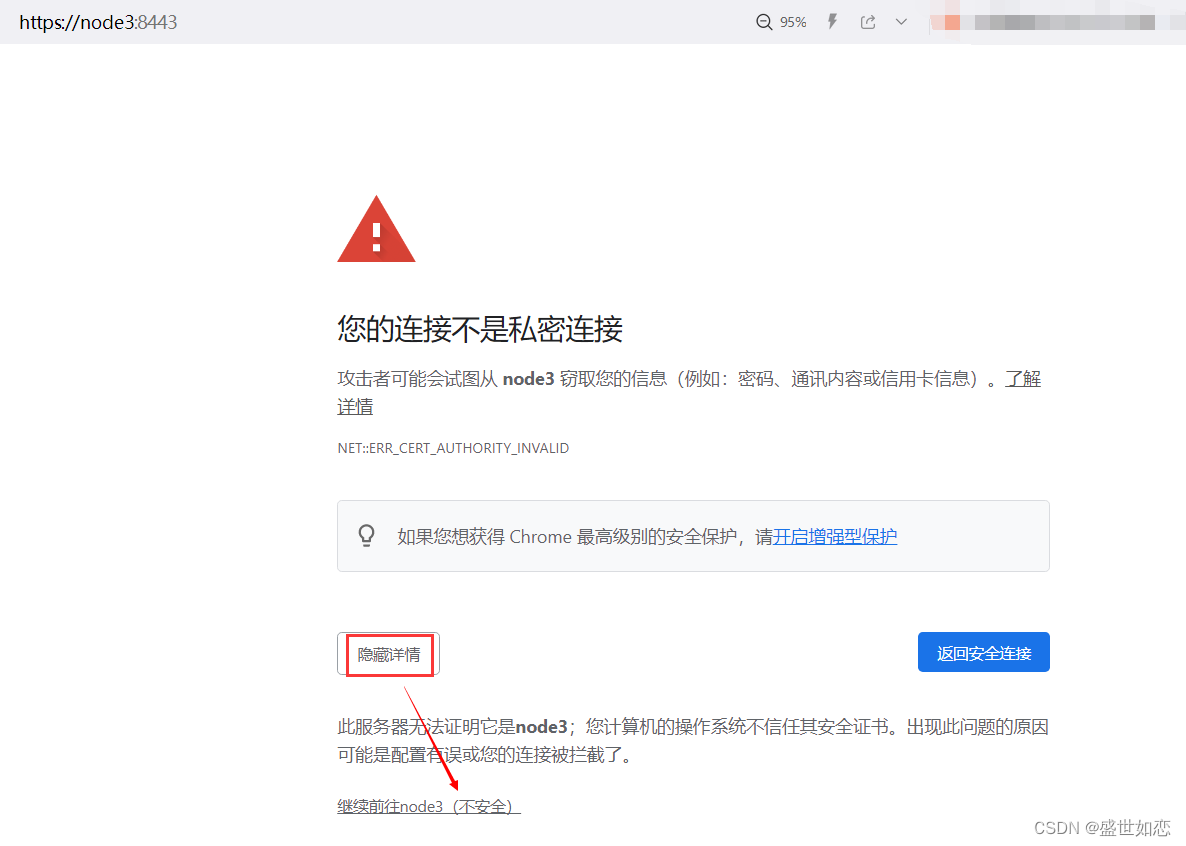Click the https://node3:8443 address bar
Screen dimensions: 1186x846
point(98,21)
